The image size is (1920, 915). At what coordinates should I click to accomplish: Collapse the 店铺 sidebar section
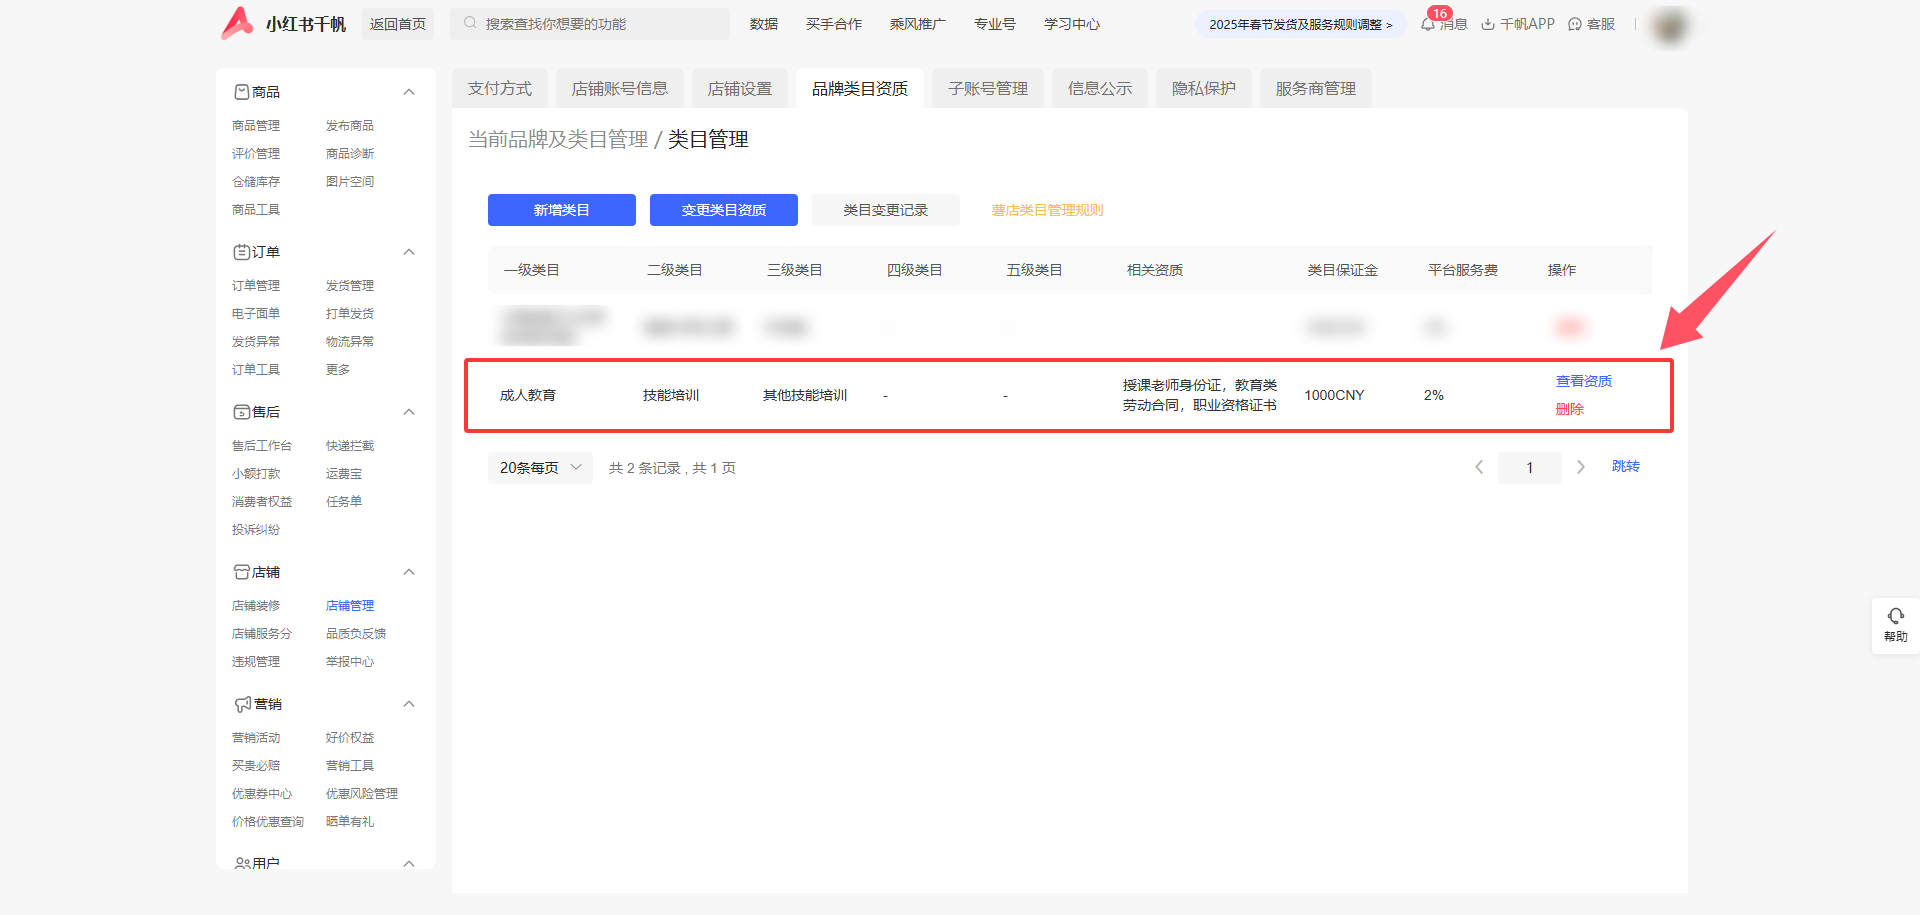409,572
